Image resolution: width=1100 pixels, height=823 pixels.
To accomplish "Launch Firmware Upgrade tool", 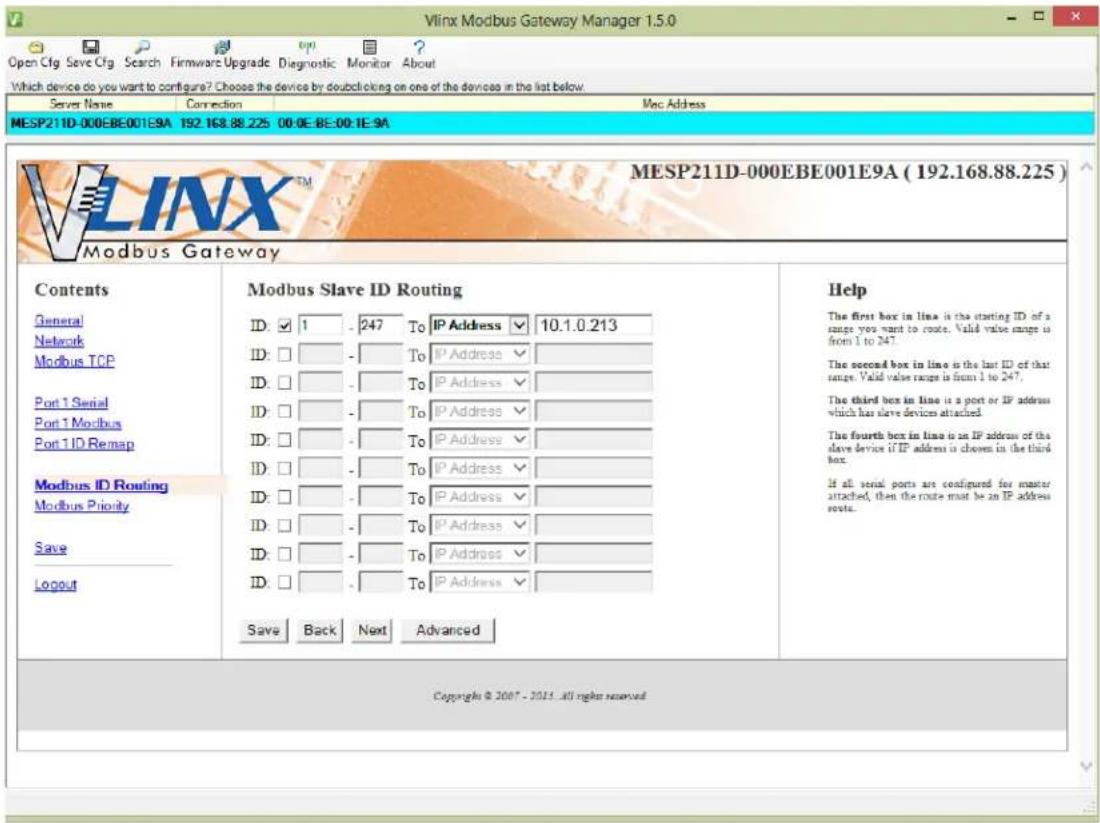I will coord(220,55).
